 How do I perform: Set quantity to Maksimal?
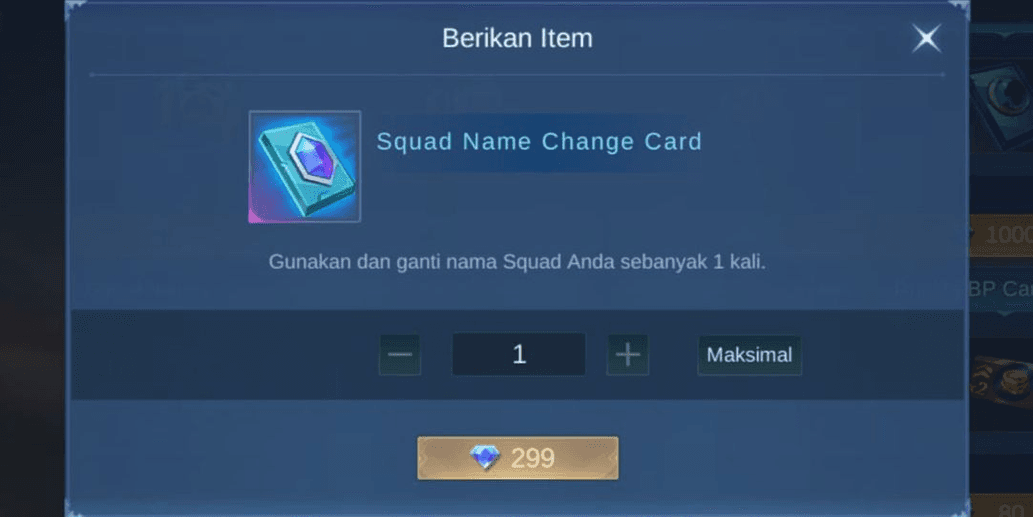750,355
